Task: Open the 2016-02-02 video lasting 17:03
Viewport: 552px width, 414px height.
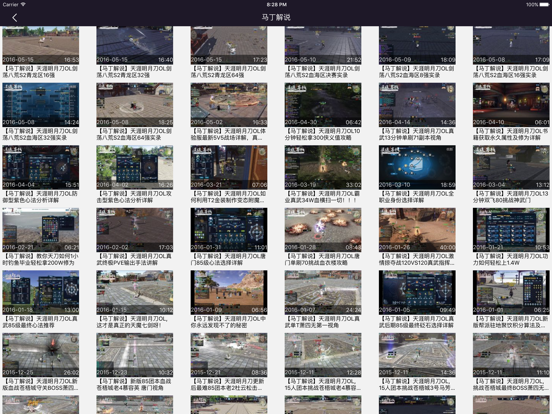Action: tap(135, 230)
